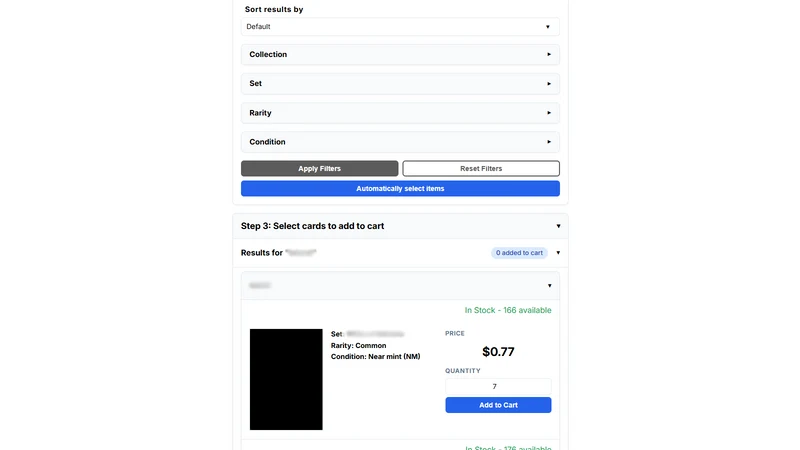Image resolution: width=800 pixels, height=450 pixels.
Task: Click the Set arrow icon
Action: tap(549, 84)
